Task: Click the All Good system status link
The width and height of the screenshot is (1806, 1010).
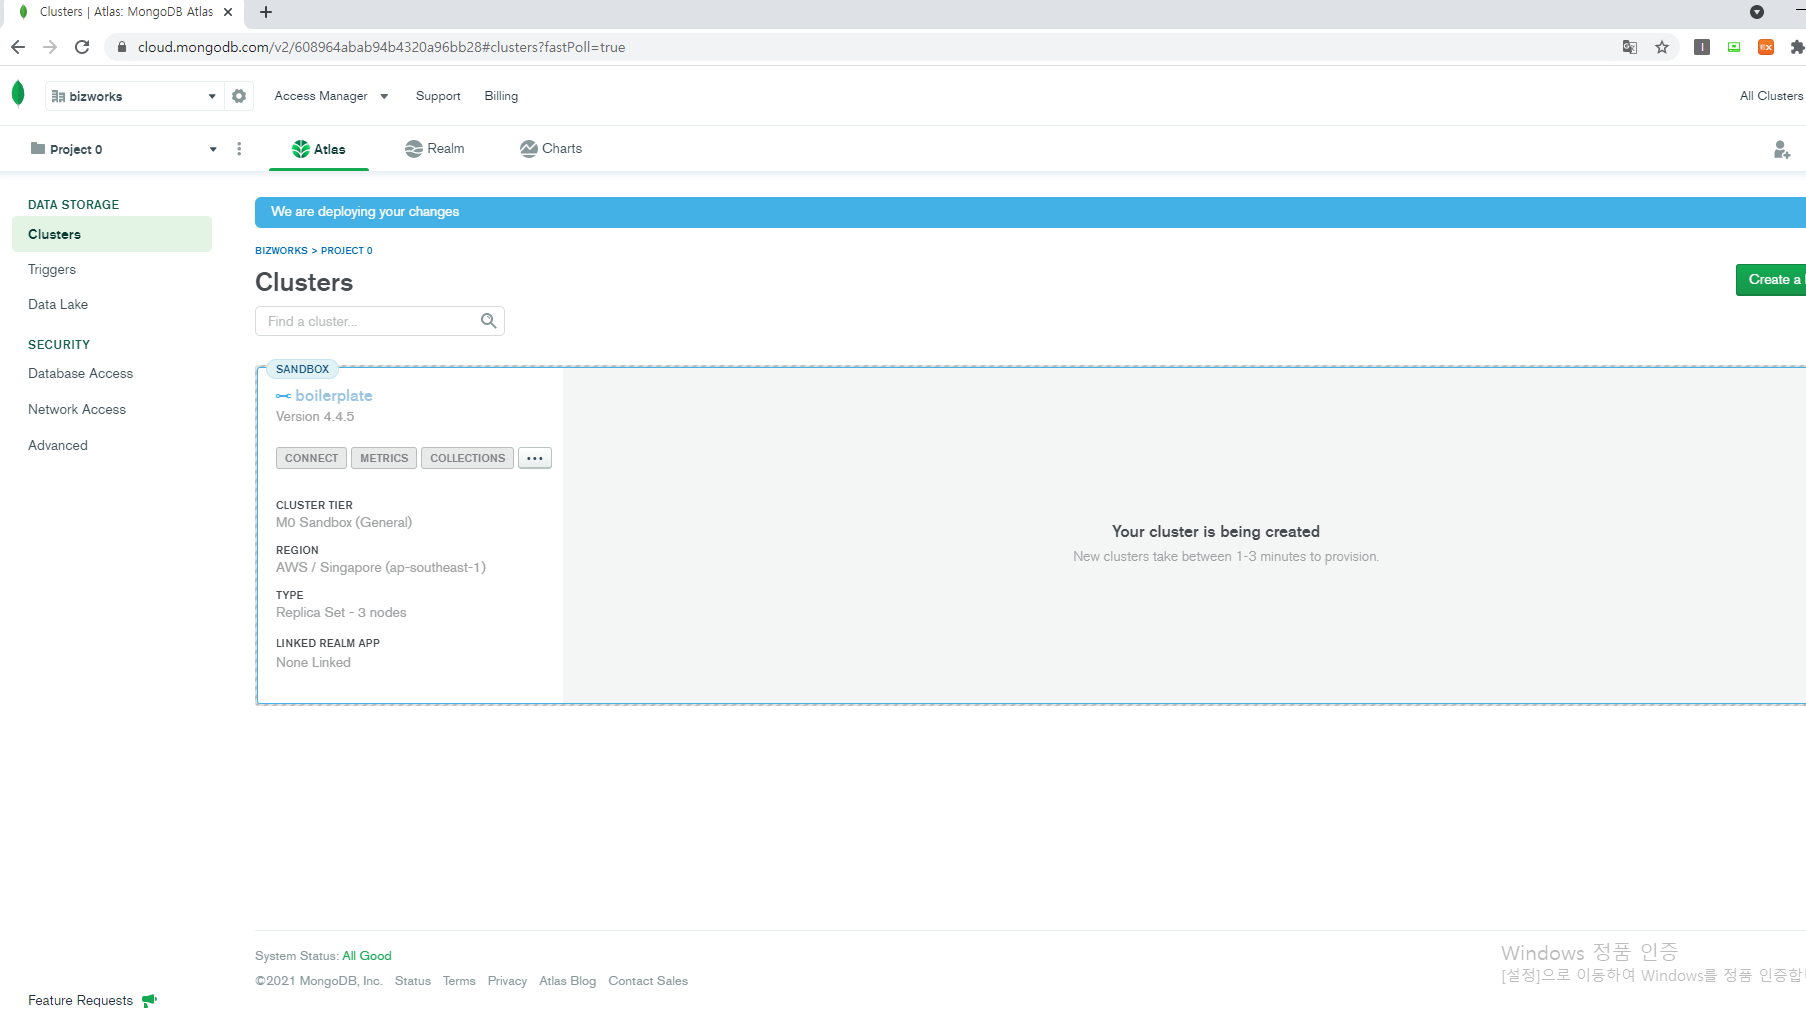Action: (367, 956)
